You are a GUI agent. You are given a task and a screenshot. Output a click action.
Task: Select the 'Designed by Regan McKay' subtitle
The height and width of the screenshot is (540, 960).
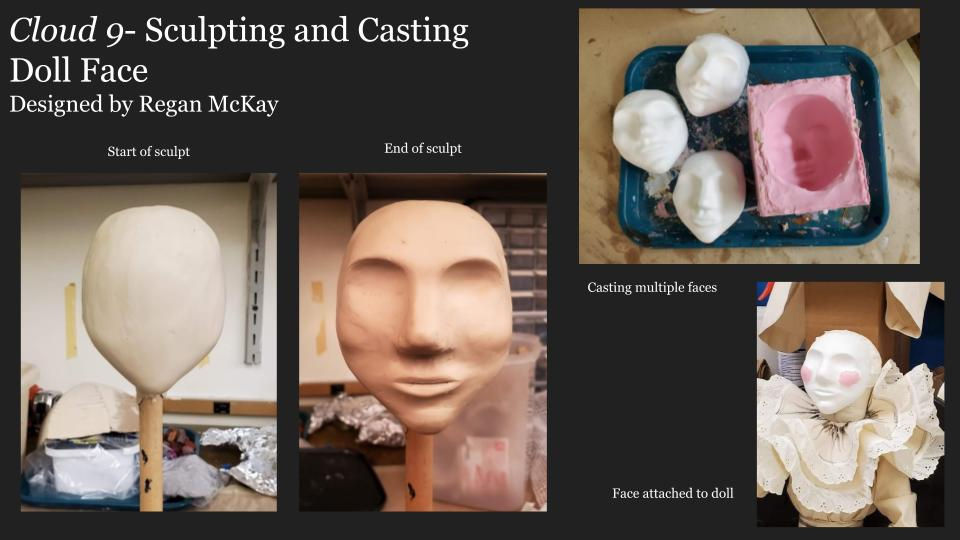(x=144, y=104)
